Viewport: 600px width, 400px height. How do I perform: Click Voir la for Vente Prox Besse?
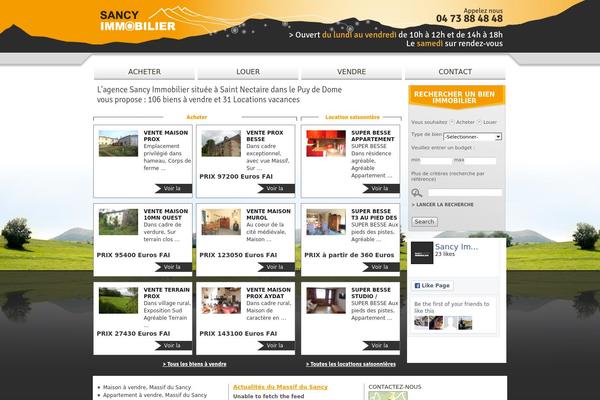tap(276, 188)
